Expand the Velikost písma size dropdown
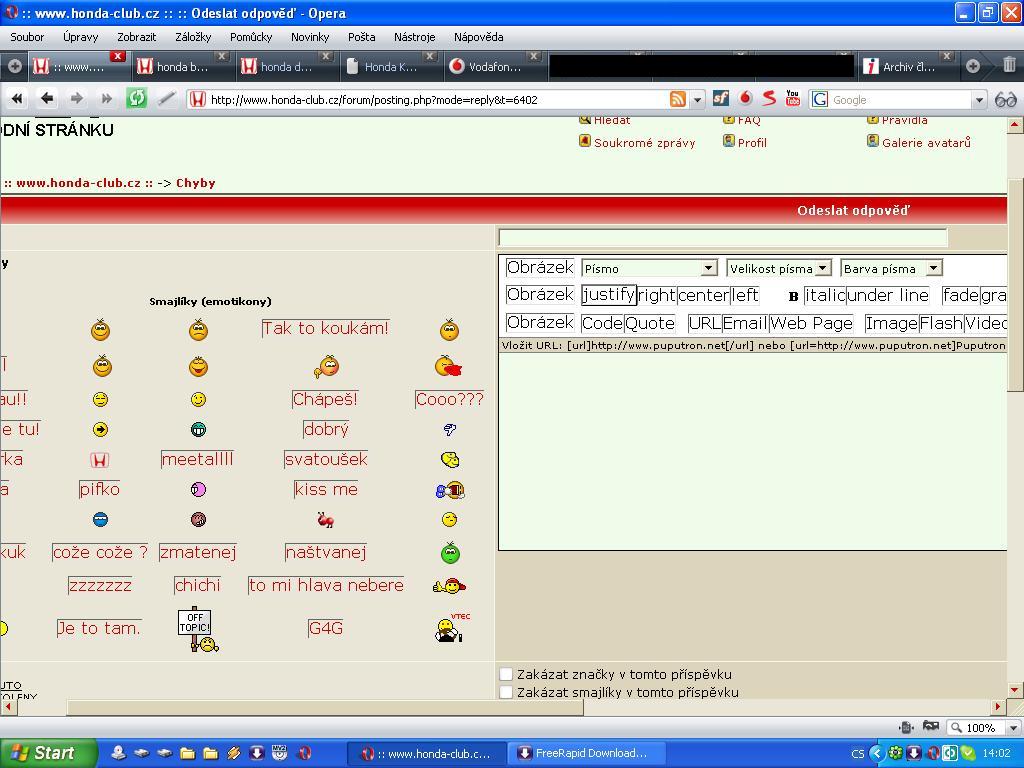 (778, 268)
